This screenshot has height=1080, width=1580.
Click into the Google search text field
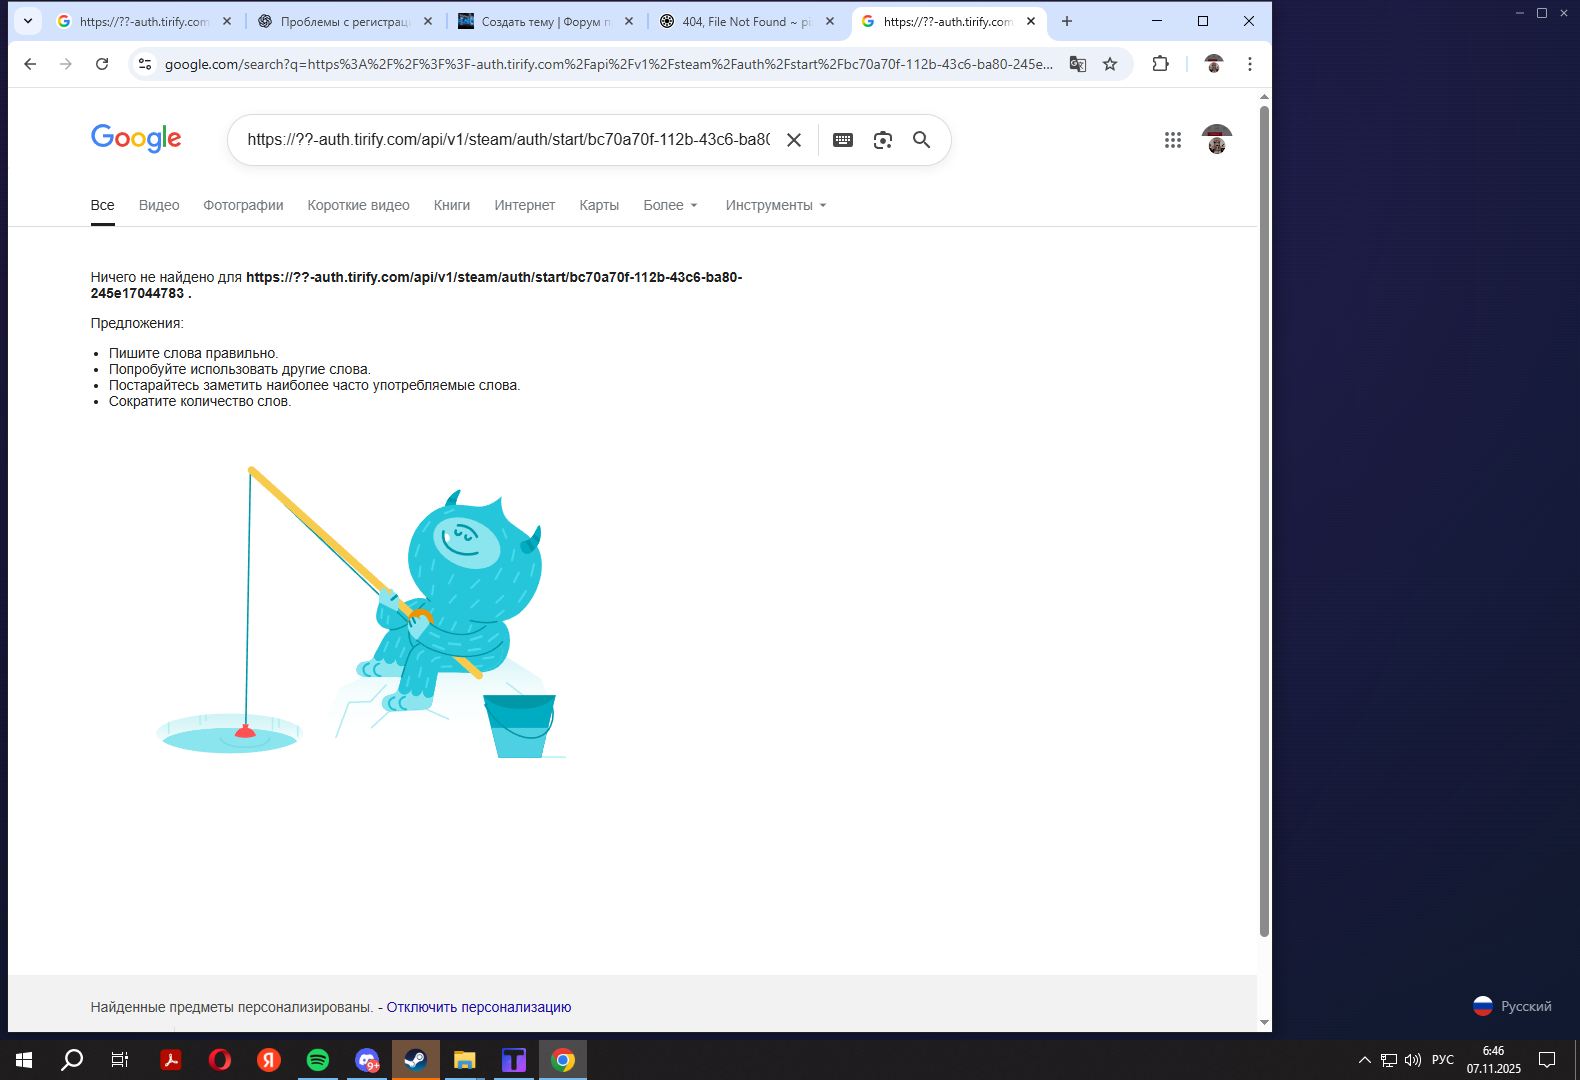[508, 140]
